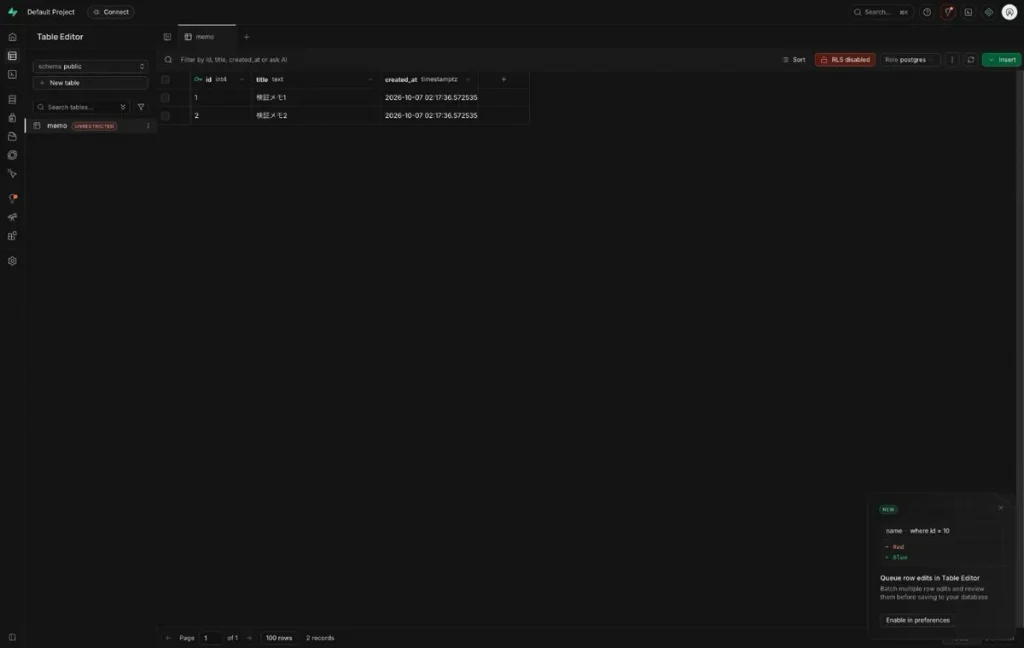
Task: Click the Supabase logo icon
Action: pyautogui.click(x=12, y=12)
